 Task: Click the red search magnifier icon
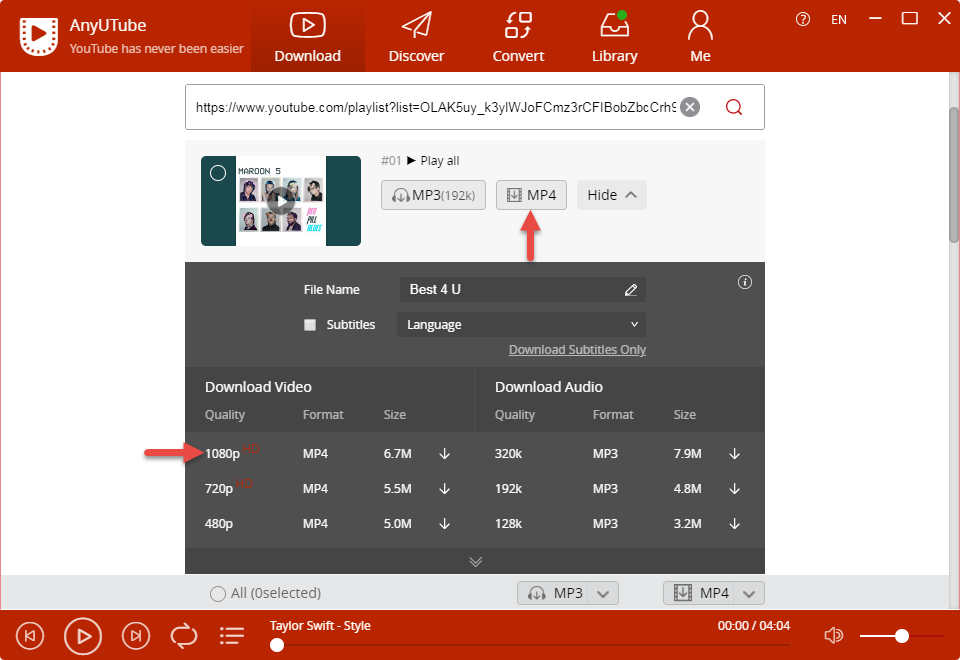(x=733, y=107)
